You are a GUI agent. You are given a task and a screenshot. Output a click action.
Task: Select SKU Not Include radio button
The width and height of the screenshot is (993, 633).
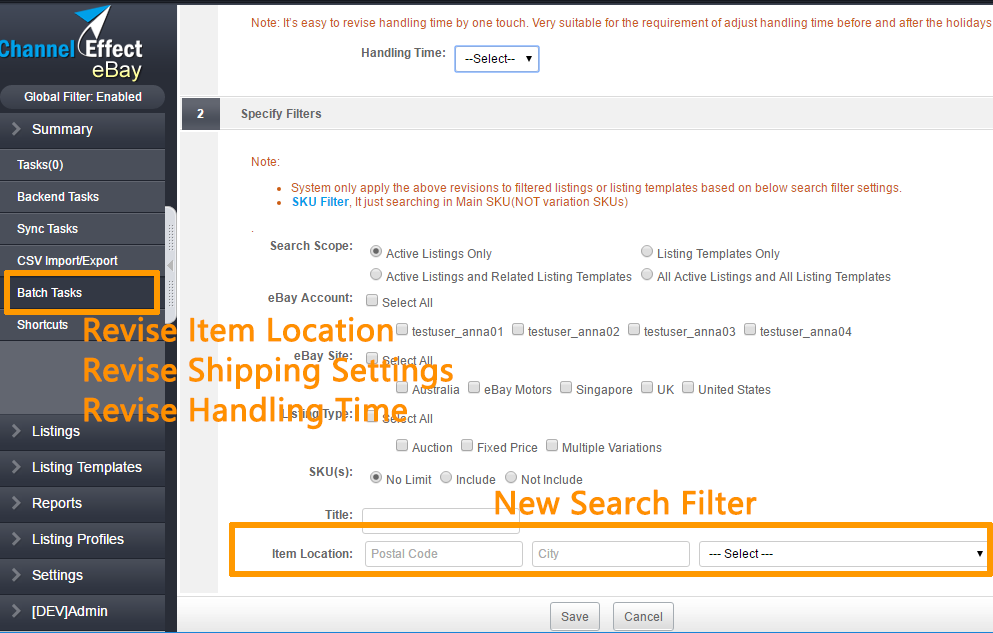(x=511, y=477)
